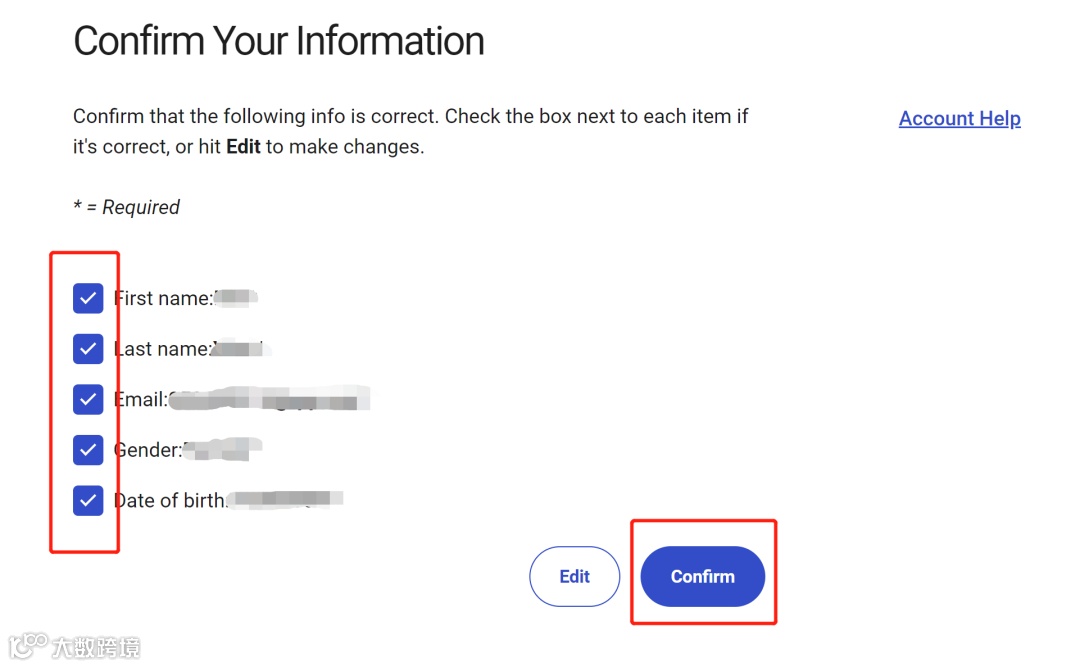Click the Gender label text

tap(148, 450)
